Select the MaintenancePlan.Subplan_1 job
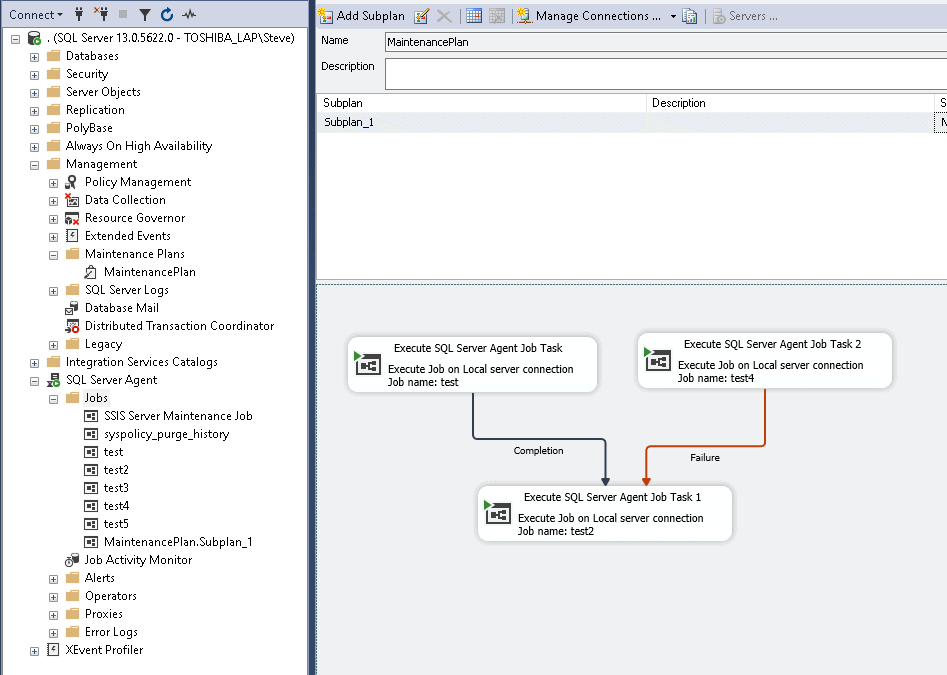The height and width of the screenshot is (675, 947). [178, 542]
